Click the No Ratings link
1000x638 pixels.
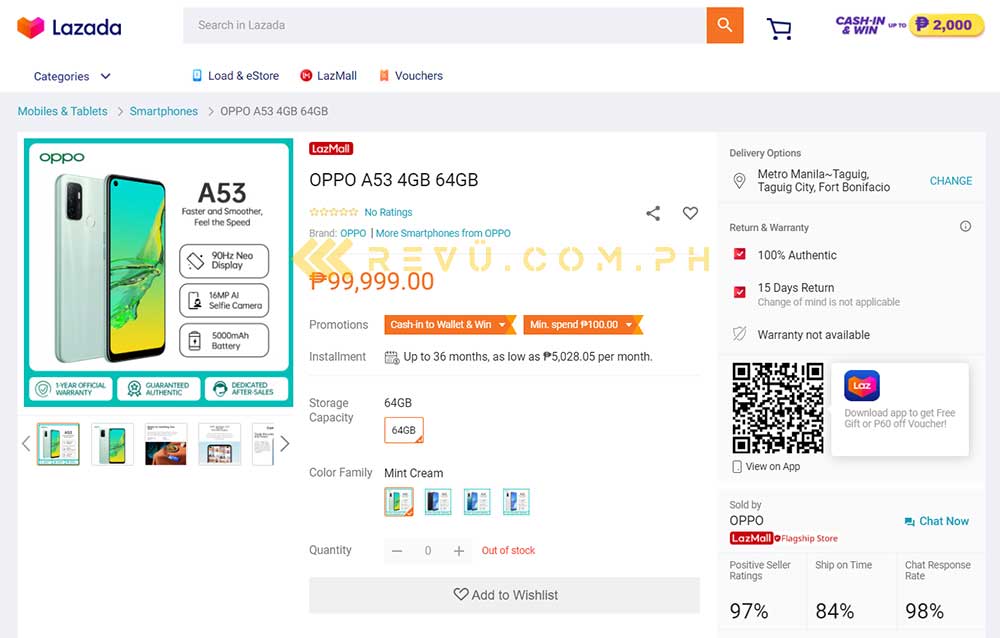click(388, 212)
